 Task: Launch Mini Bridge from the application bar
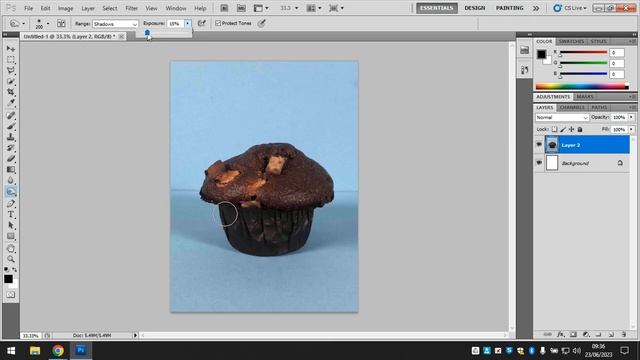pos(241,8)
